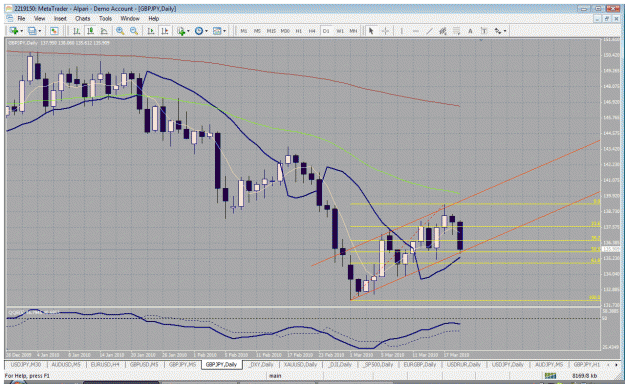625x384 pixels.
Task: Minimize the inner chart window
Action: 597,19
